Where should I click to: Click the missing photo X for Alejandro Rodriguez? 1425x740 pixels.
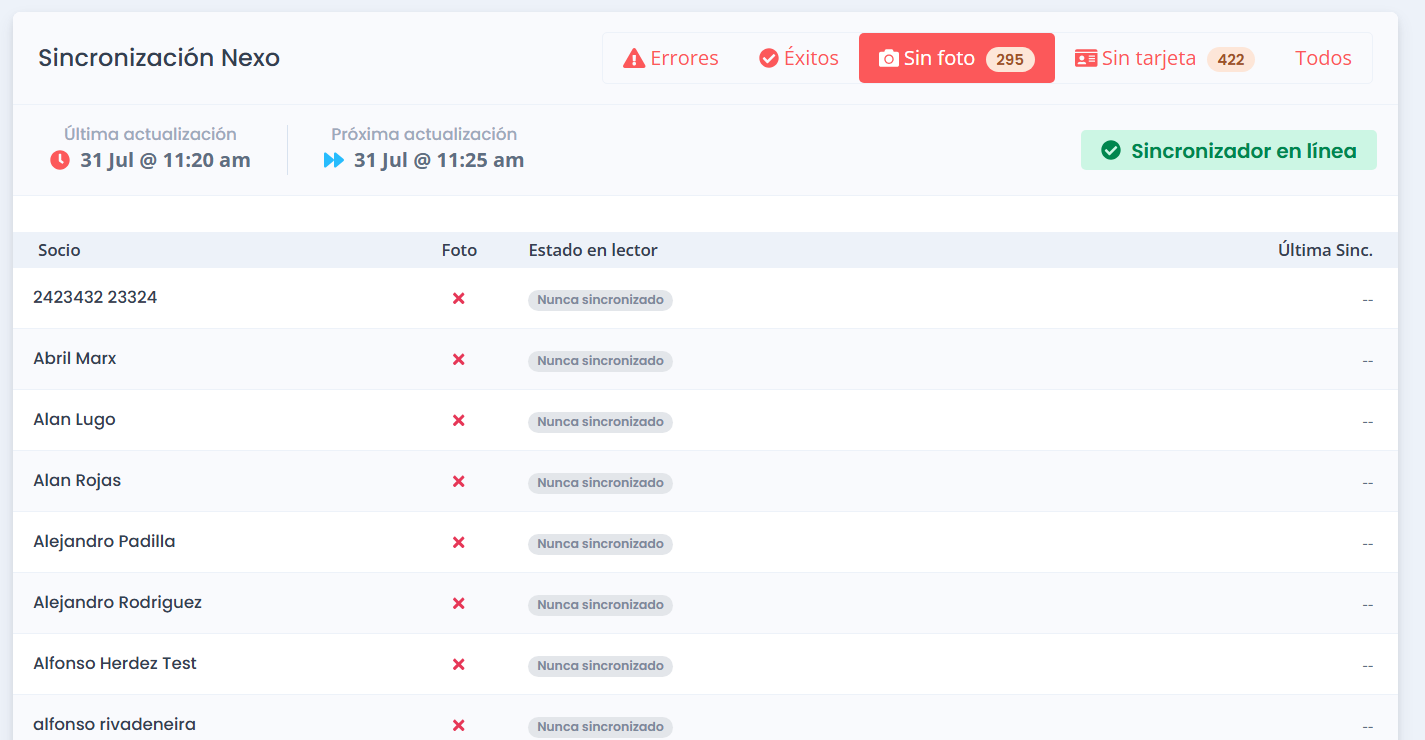click(459, 603)
